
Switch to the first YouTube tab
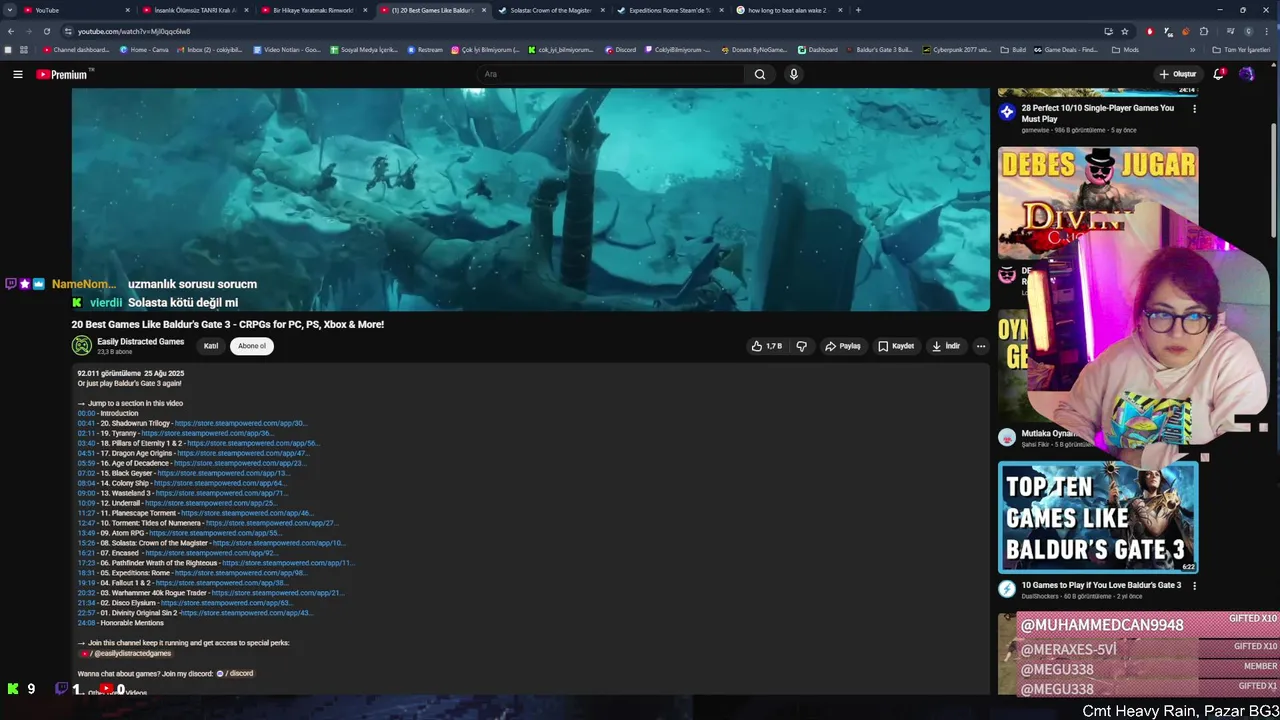point(75,10)
